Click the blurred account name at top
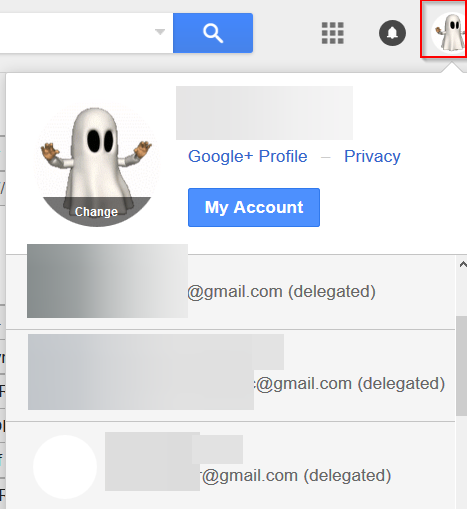 264,113
